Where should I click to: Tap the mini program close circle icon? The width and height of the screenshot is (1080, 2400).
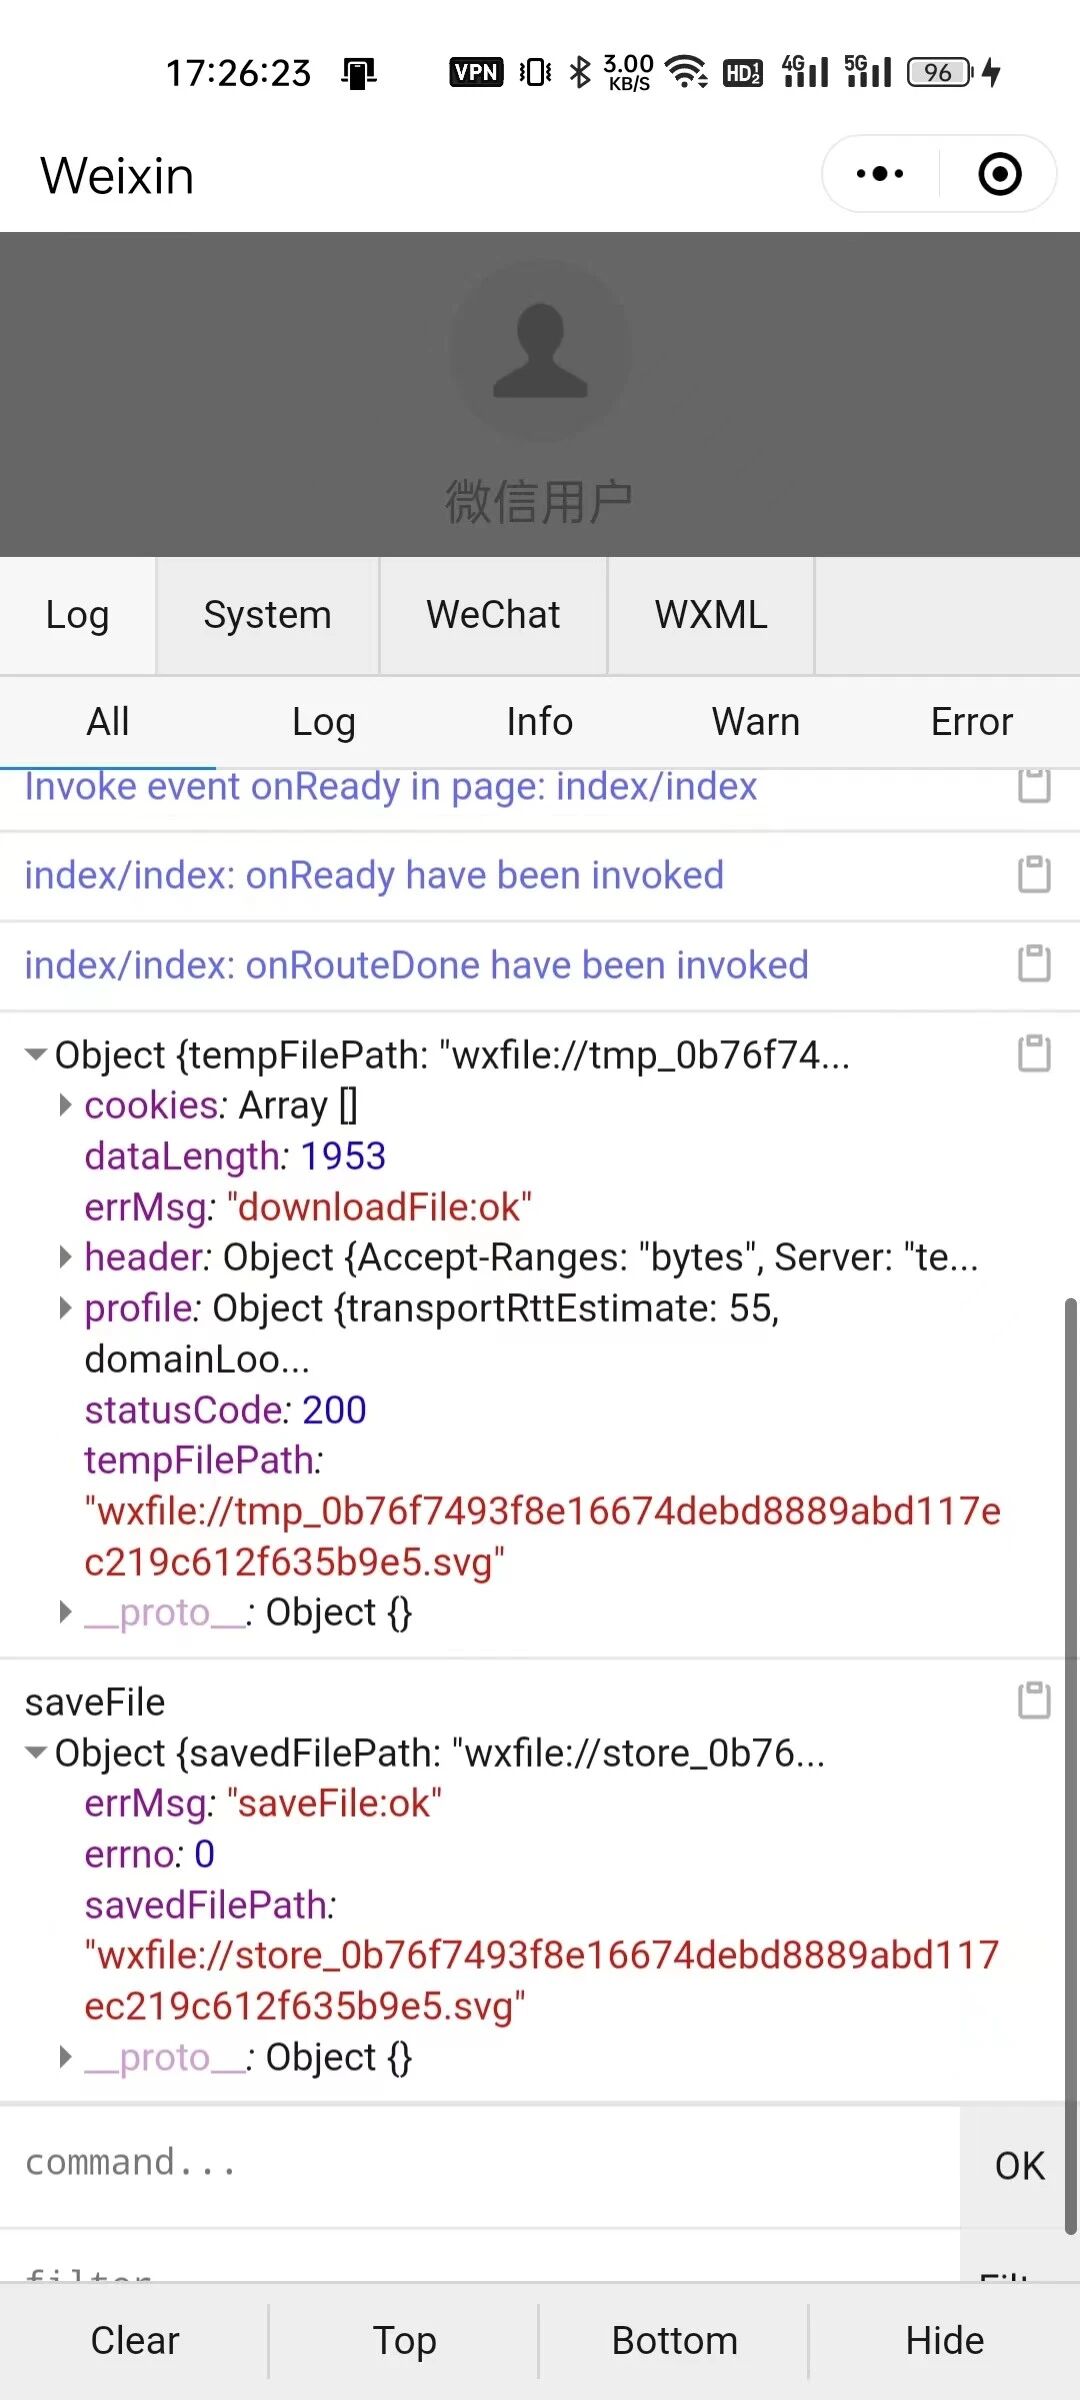pyautogui.click(x=1000, y=174)
